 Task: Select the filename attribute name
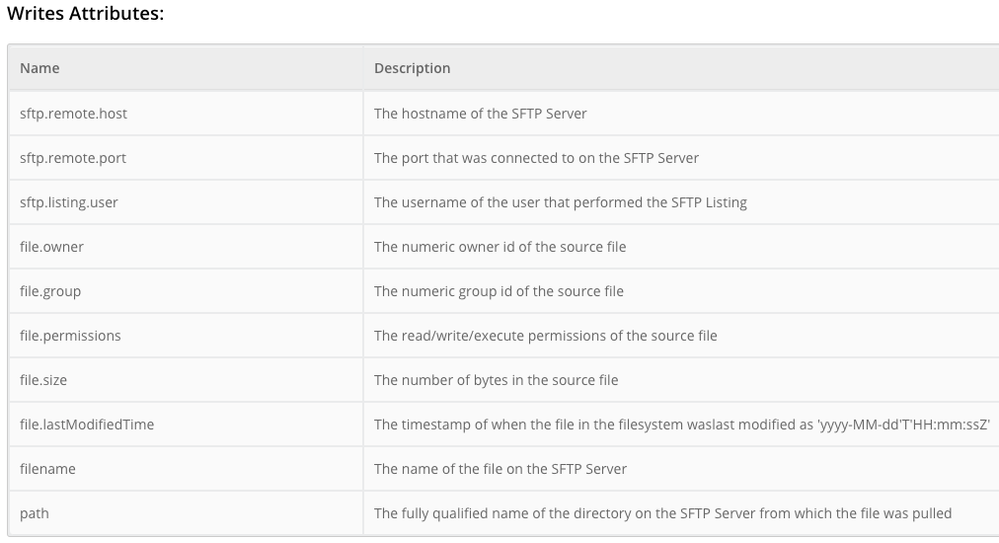(48, 468)
